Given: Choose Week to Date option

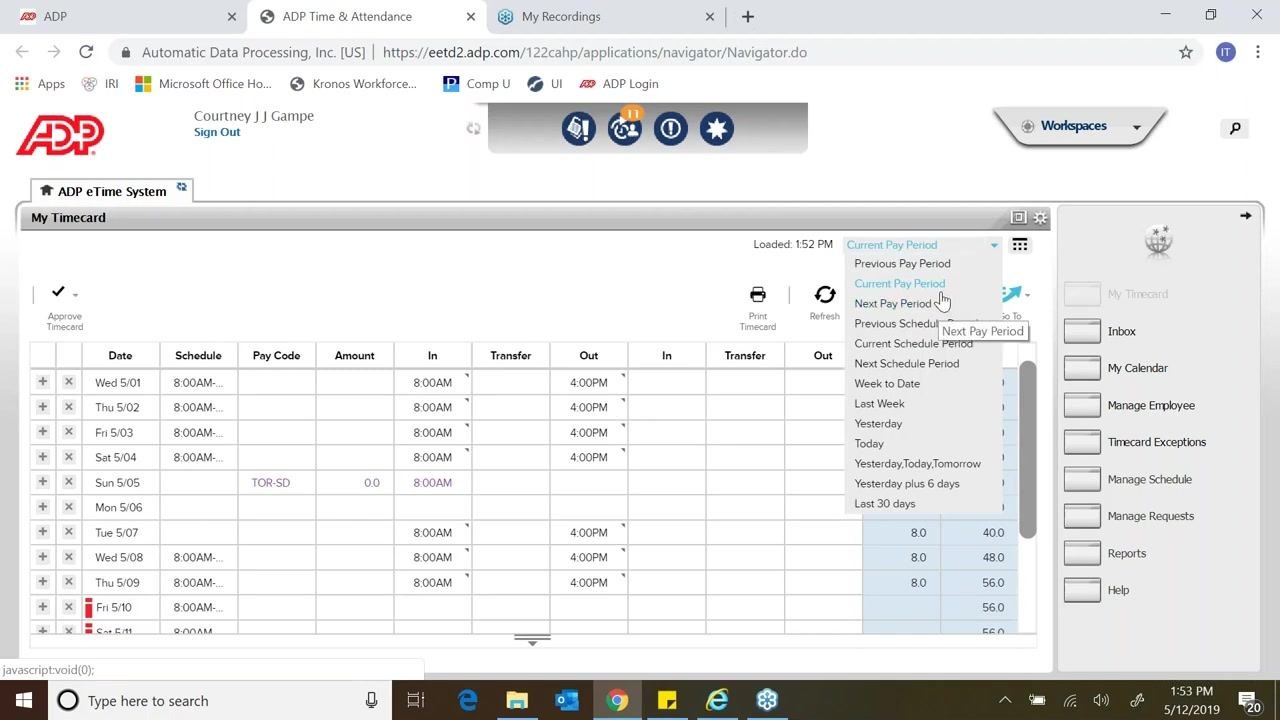Looking at the screenshot, I should pyautogui.click(x=887, y=384).
